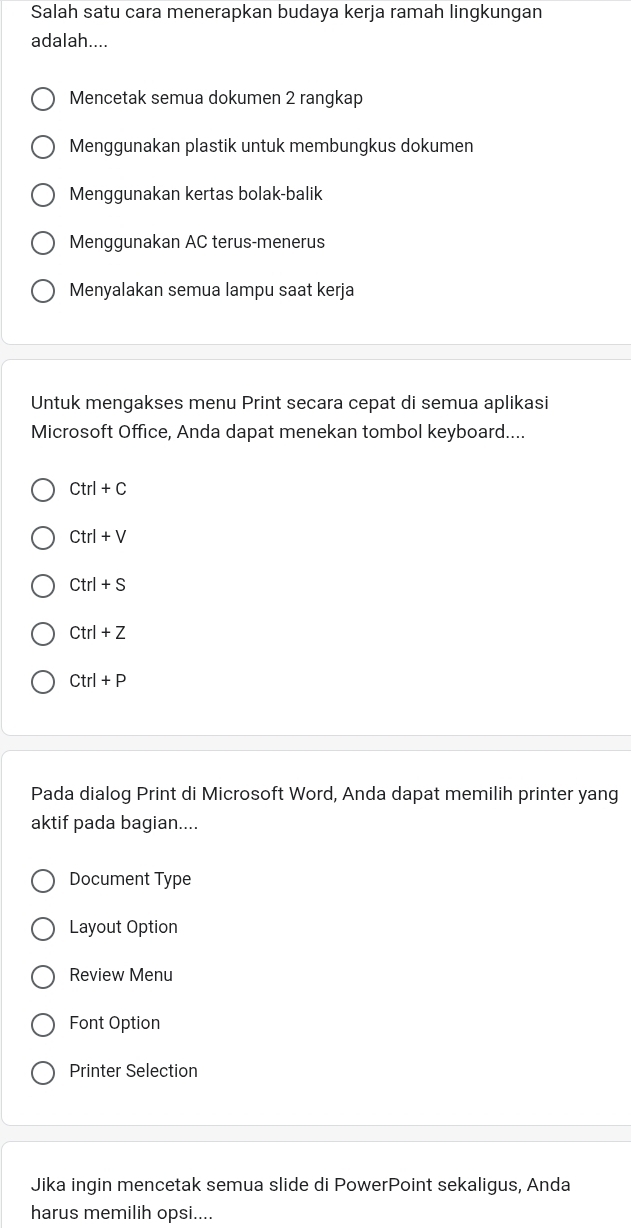
Task: Choose the 'Layout Option' radio button
Action: tap(43, 928)
